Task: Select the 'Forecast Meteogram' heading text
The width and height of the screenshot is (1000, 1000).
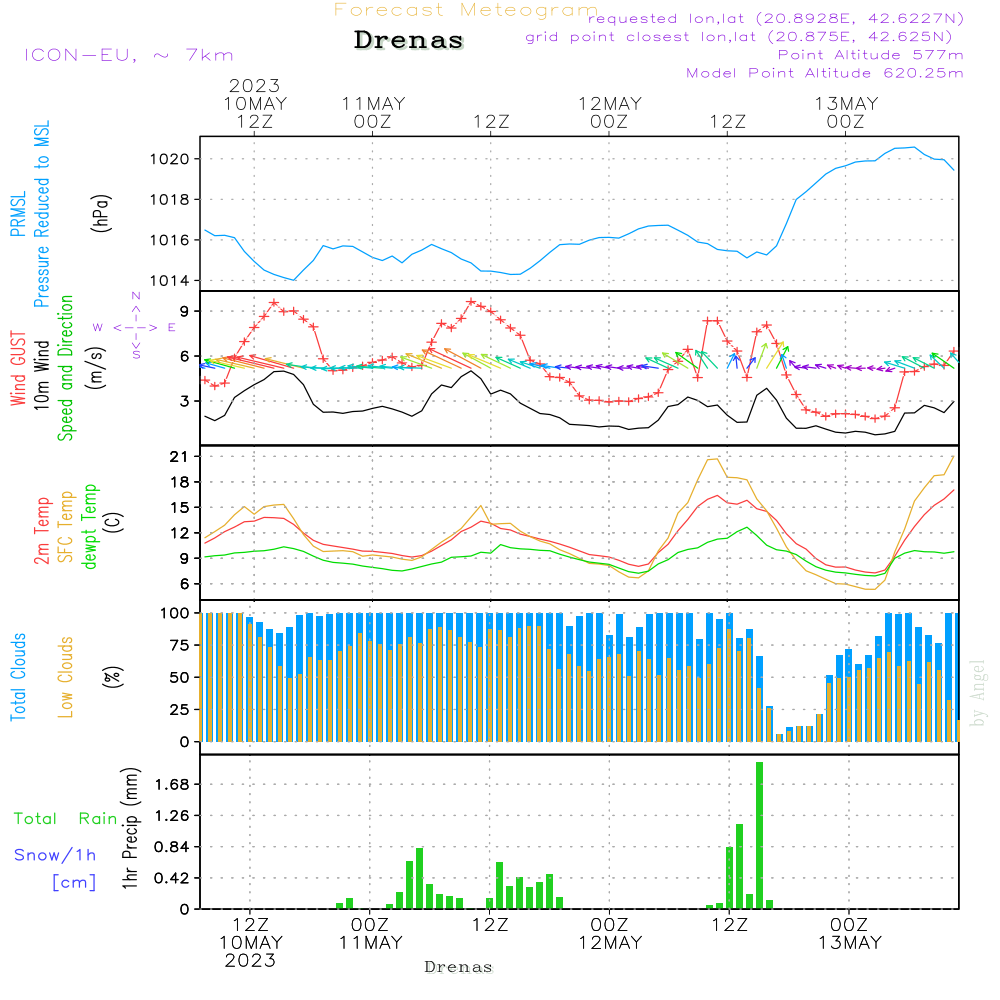Action: (466, 10)
